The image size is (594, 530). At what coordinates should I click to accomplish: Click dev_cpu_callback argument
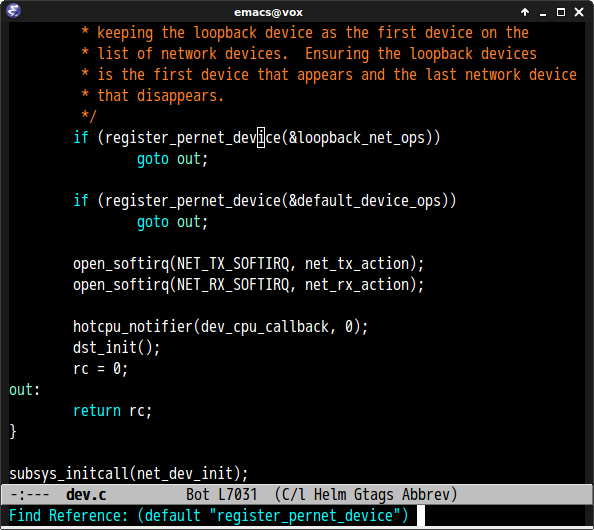(265, 327)
